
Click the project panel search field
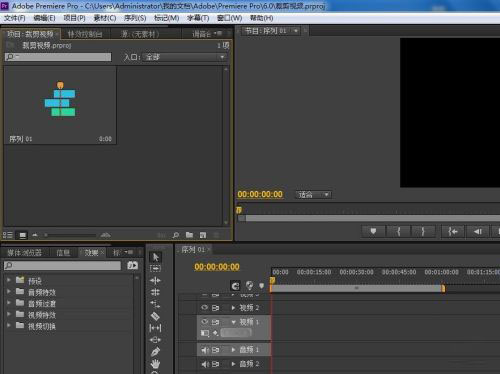58,57
